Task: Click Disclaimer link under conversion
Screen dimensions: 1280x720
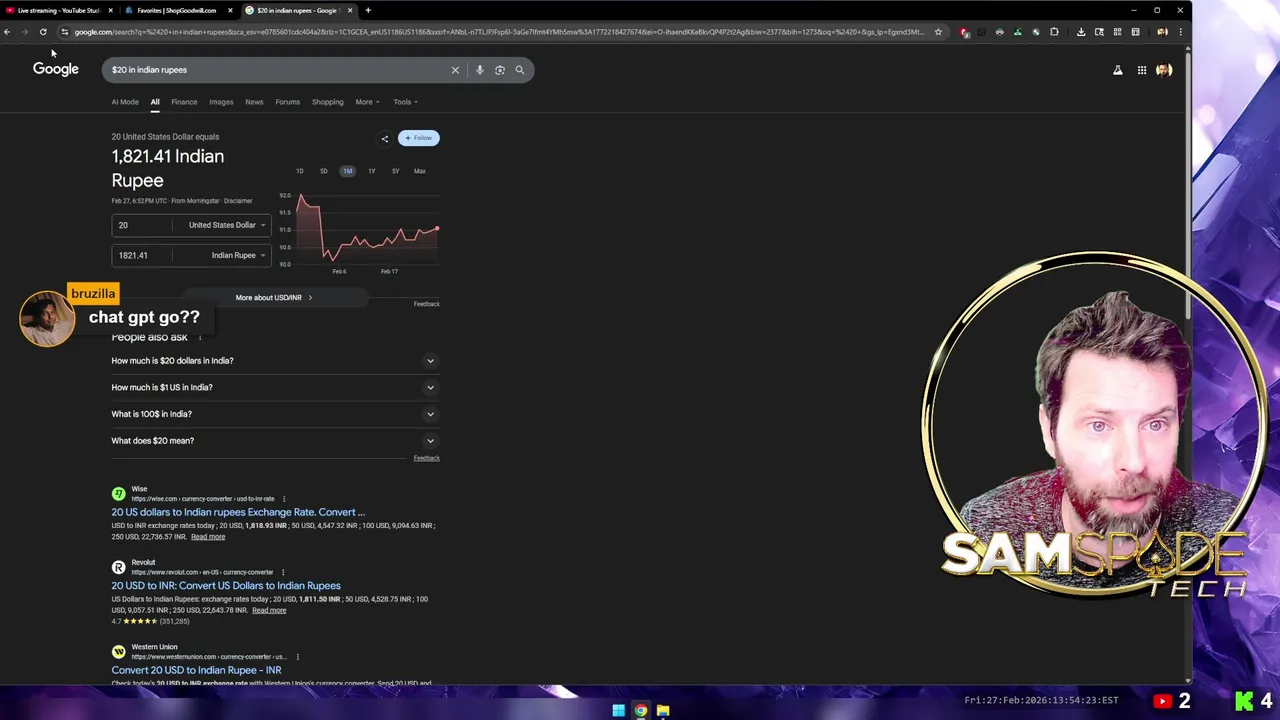Action: click(238, 201)
